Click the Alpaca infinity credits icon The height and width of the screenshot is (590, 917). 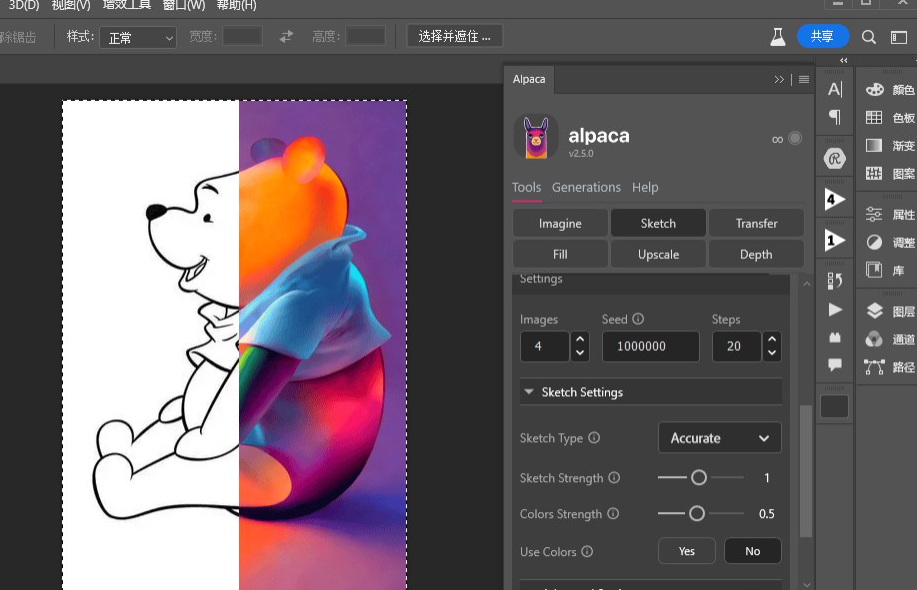777,140
